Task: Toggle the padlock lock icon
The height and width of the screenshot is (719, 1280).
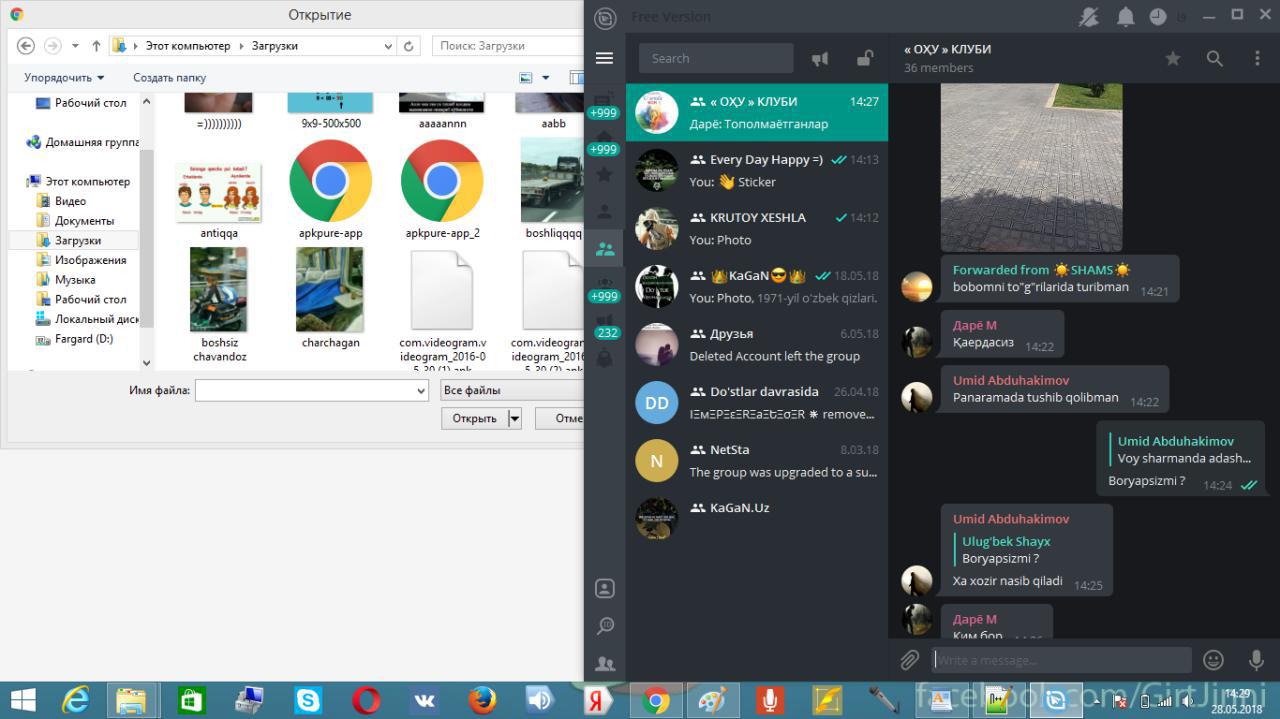Action: click(x=864, y=58)
